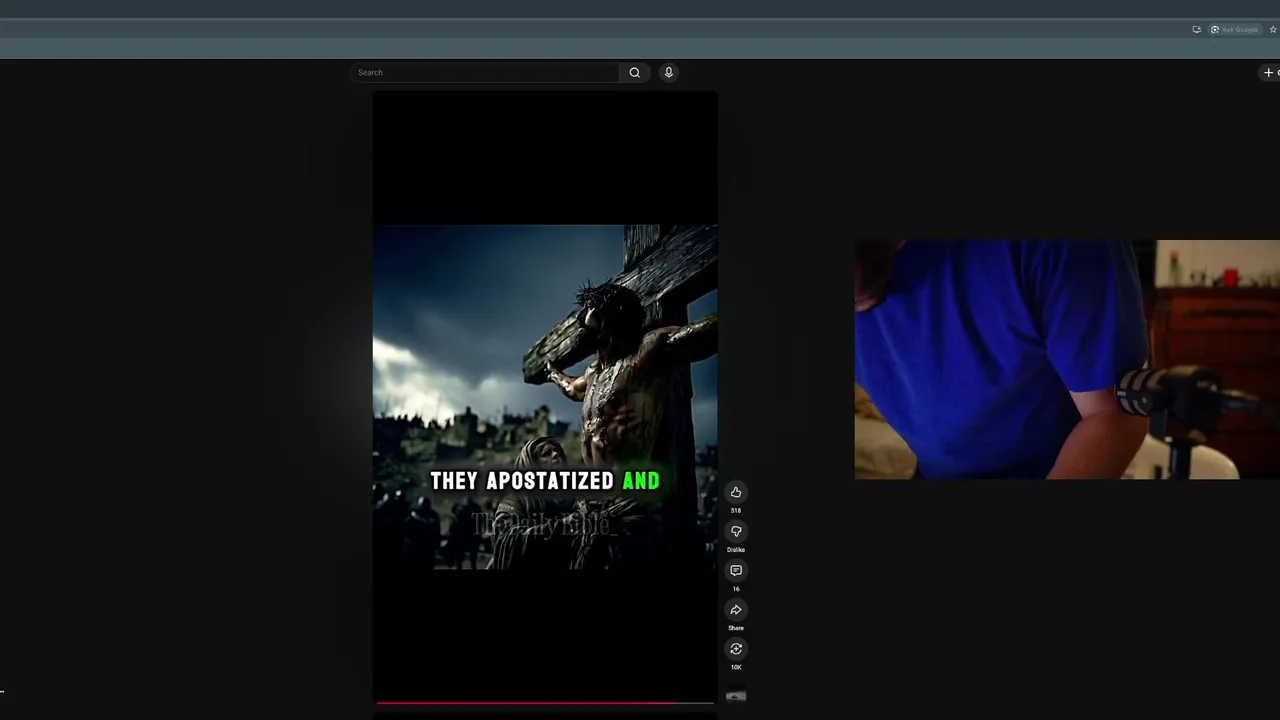Click the magnifying glass search button
Image resolution: width=1280 pixels, height=720 pixels.
pos(634,72)
